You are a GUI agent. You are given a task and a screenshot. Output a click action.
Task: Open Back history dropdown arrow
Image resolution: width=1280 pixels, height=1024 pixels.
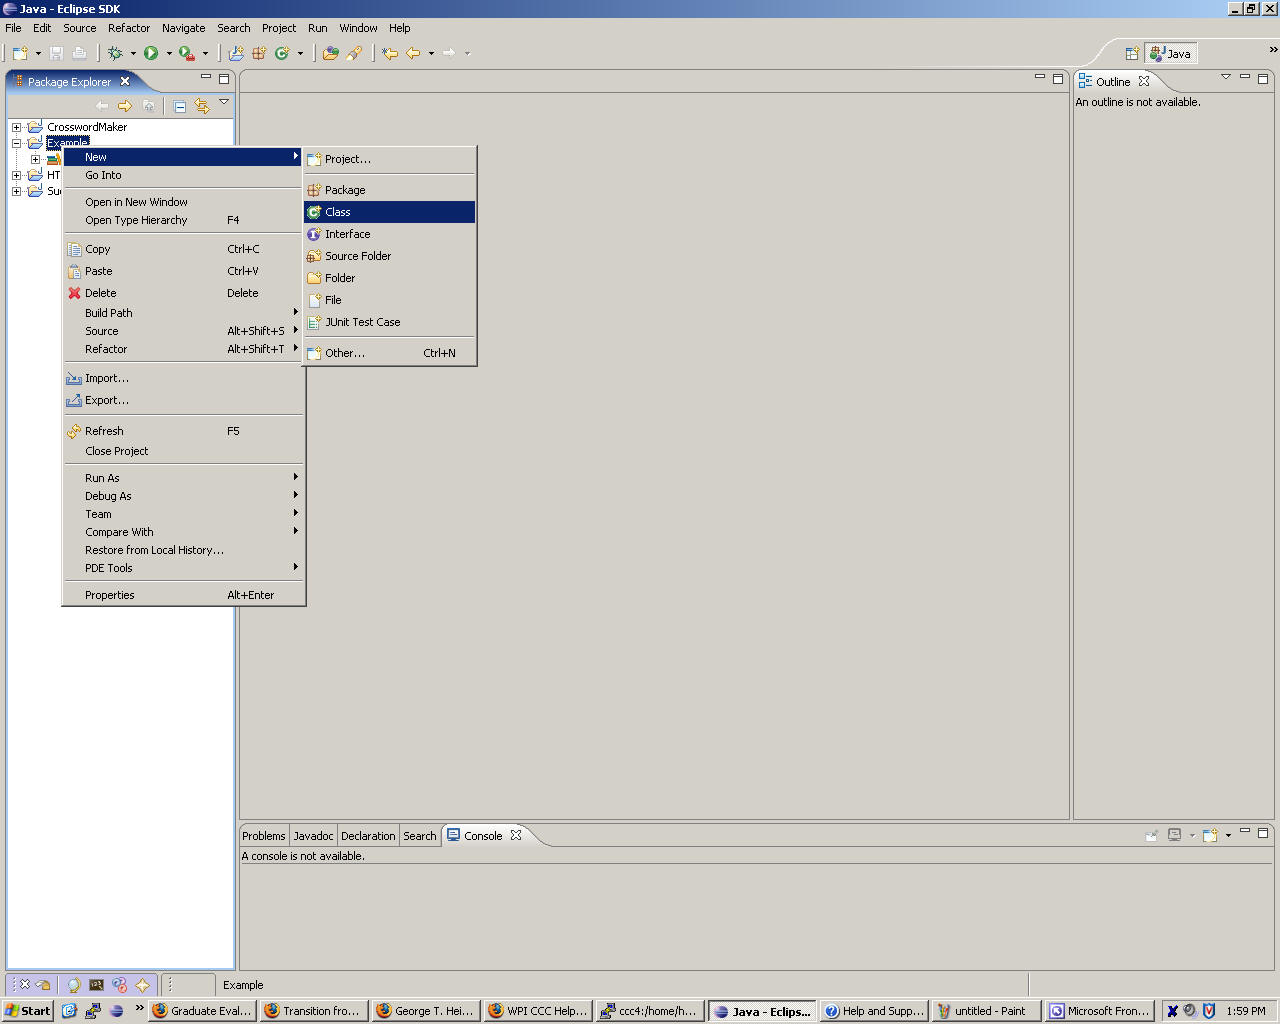pos(431,54)
